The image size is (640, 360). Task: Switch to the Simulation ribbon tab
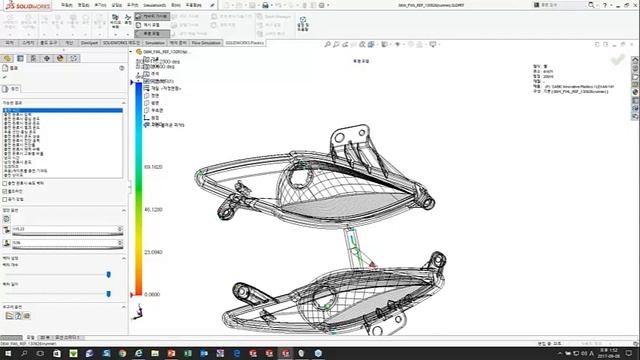[155, 43]
